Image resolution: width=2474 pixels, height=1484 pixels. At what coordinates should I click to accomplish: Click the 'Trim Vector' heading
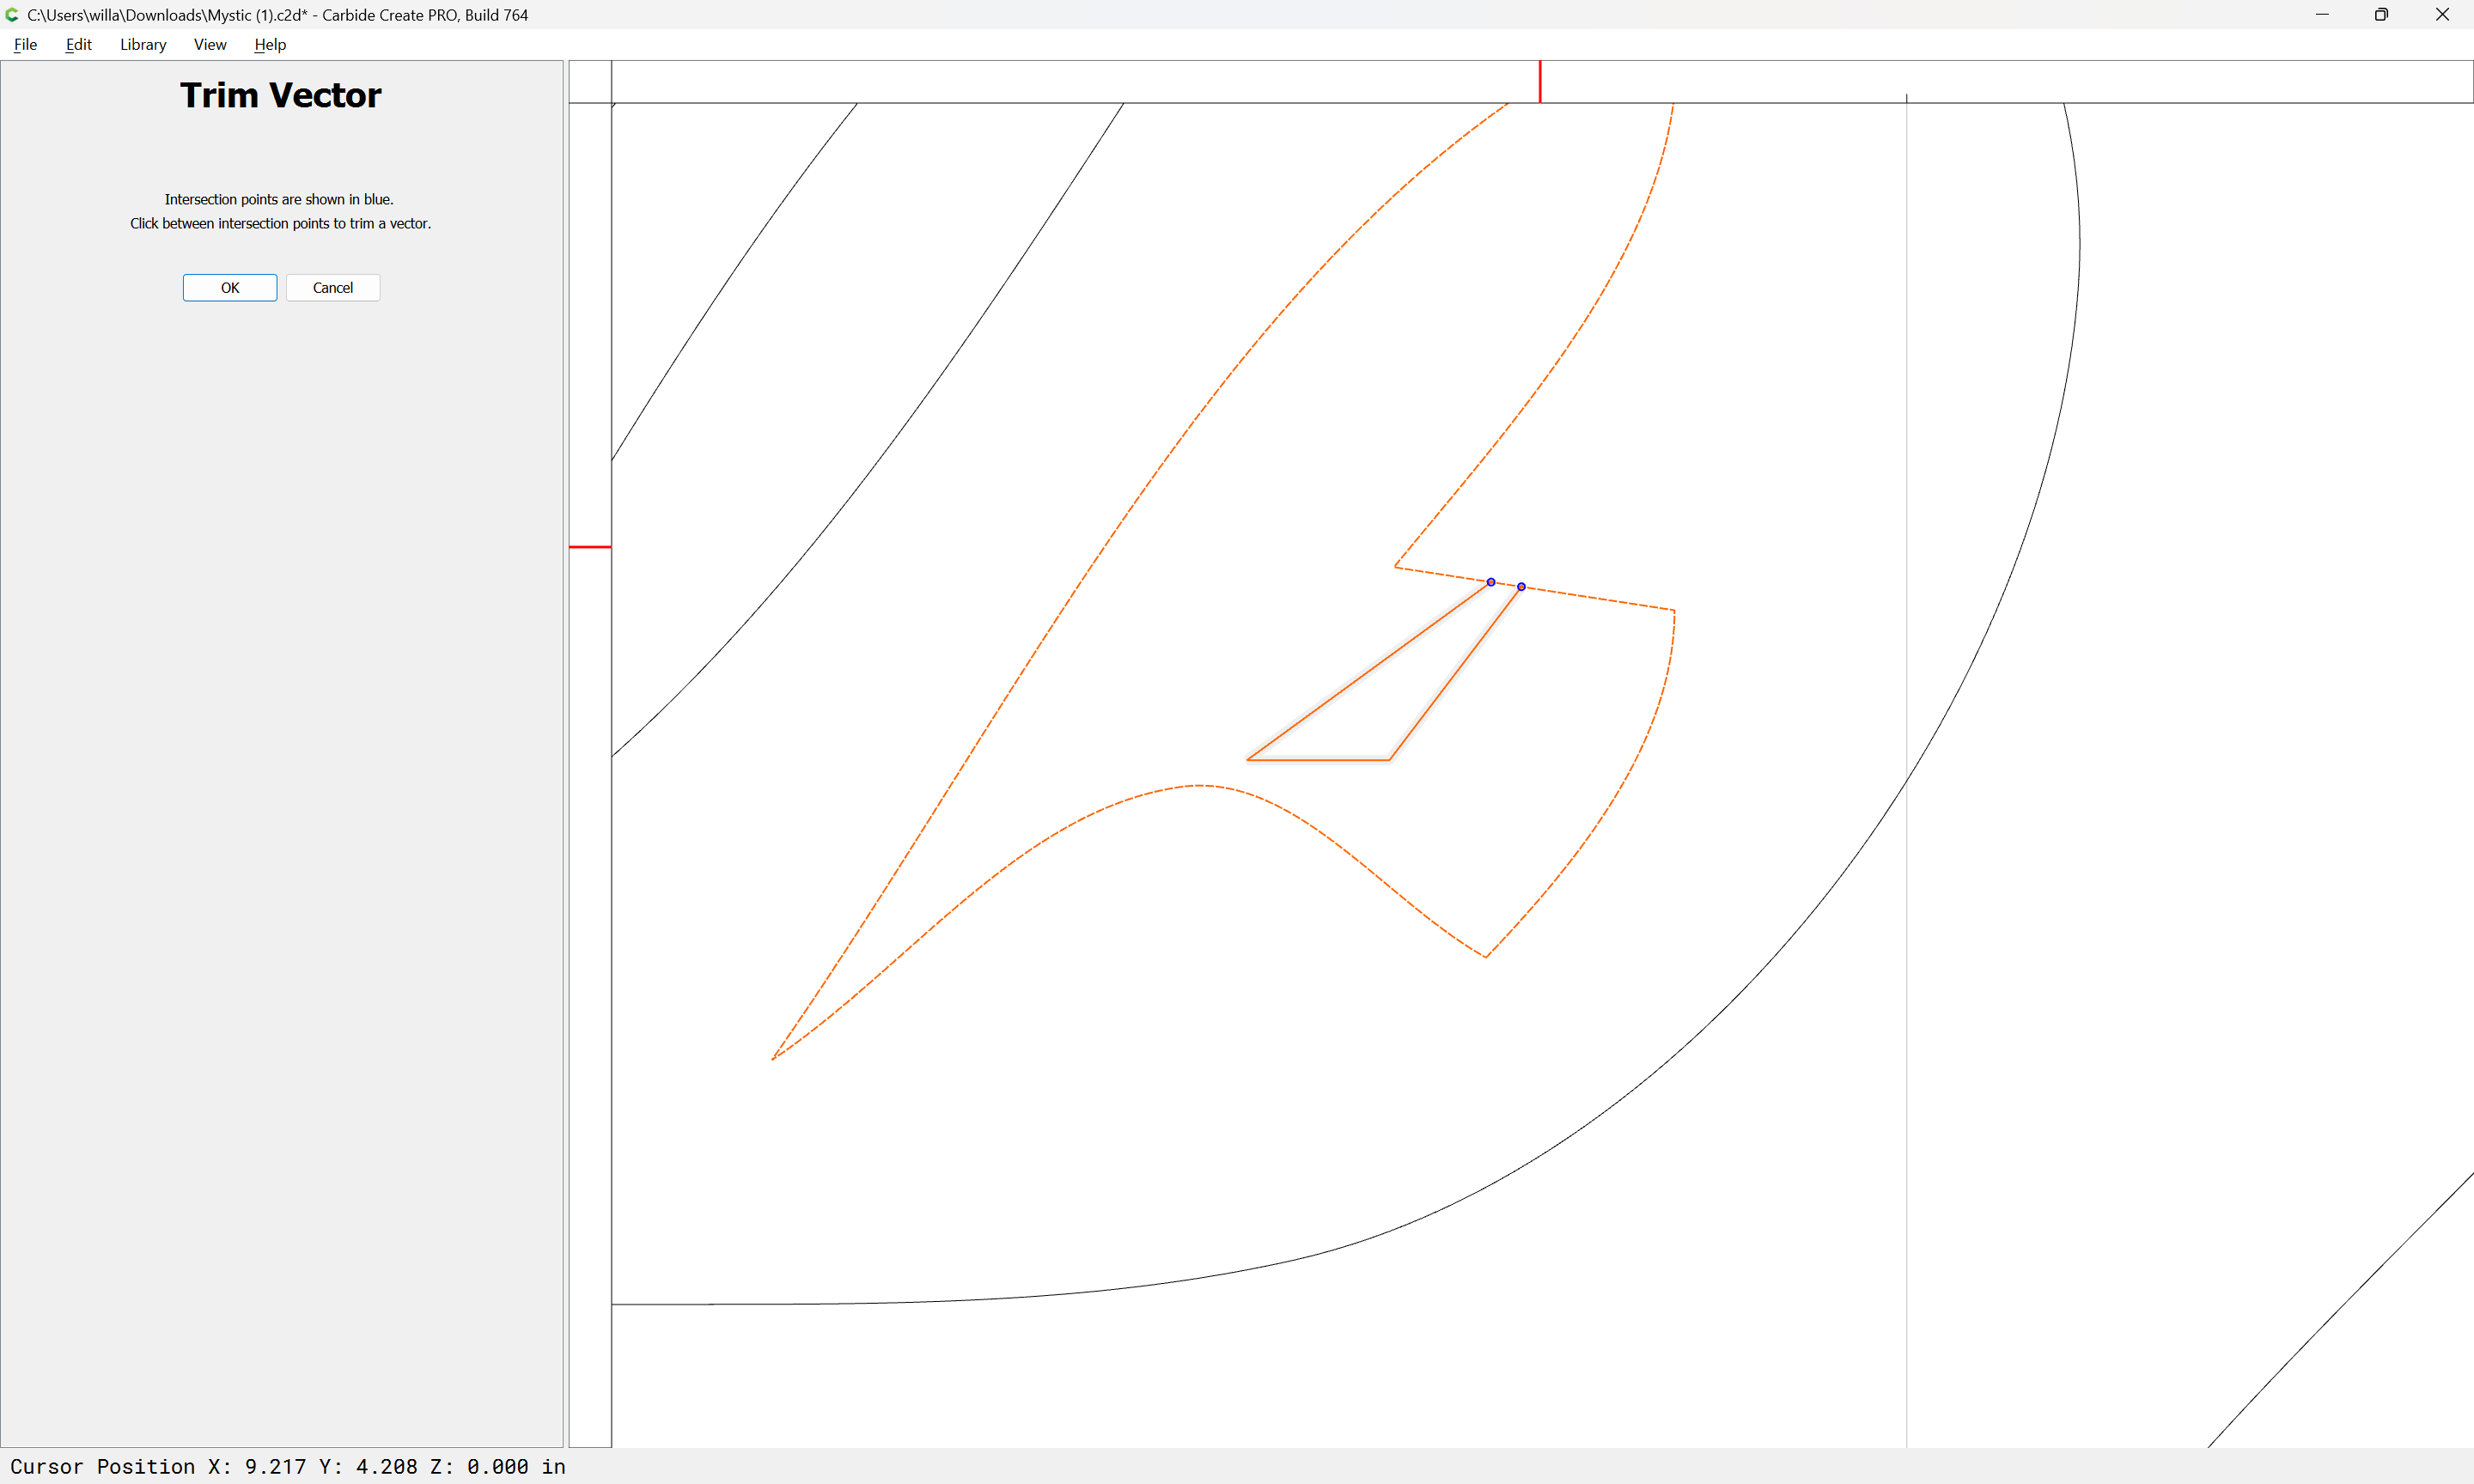tap(281, 95)
